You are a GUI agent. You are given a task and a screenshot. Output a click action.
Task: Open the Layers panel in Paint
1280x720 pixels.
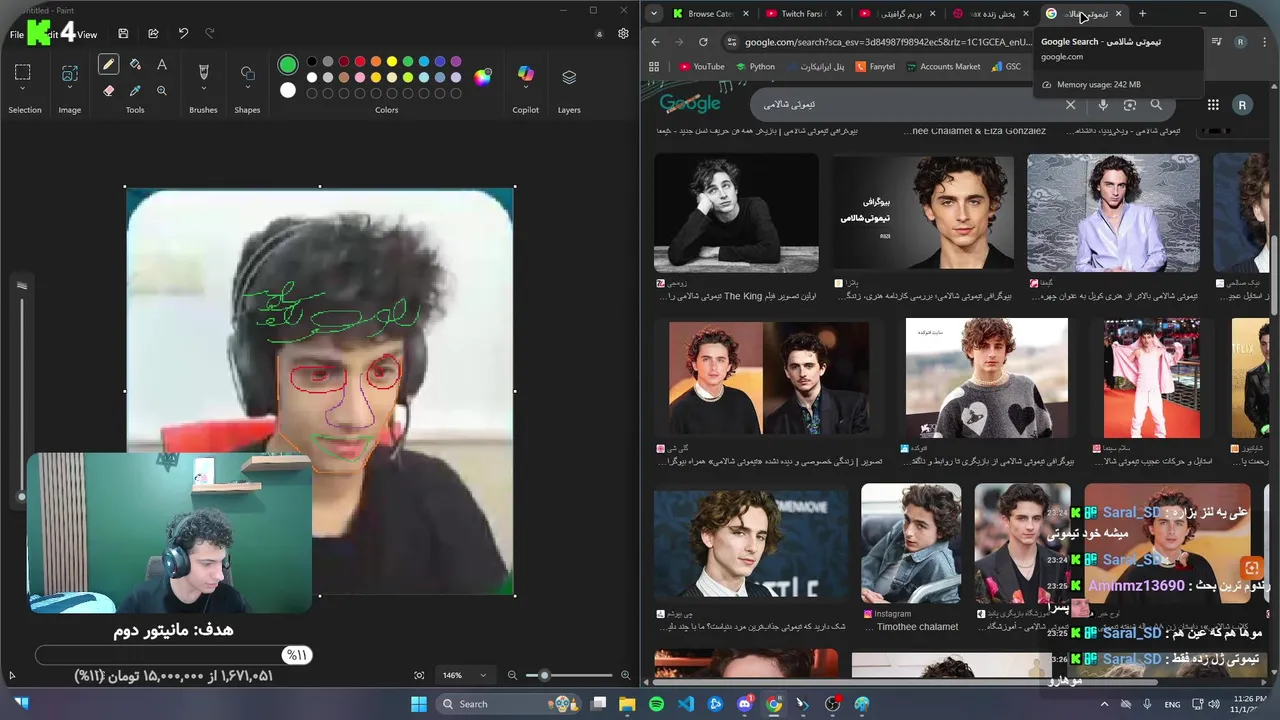point(569,77)
